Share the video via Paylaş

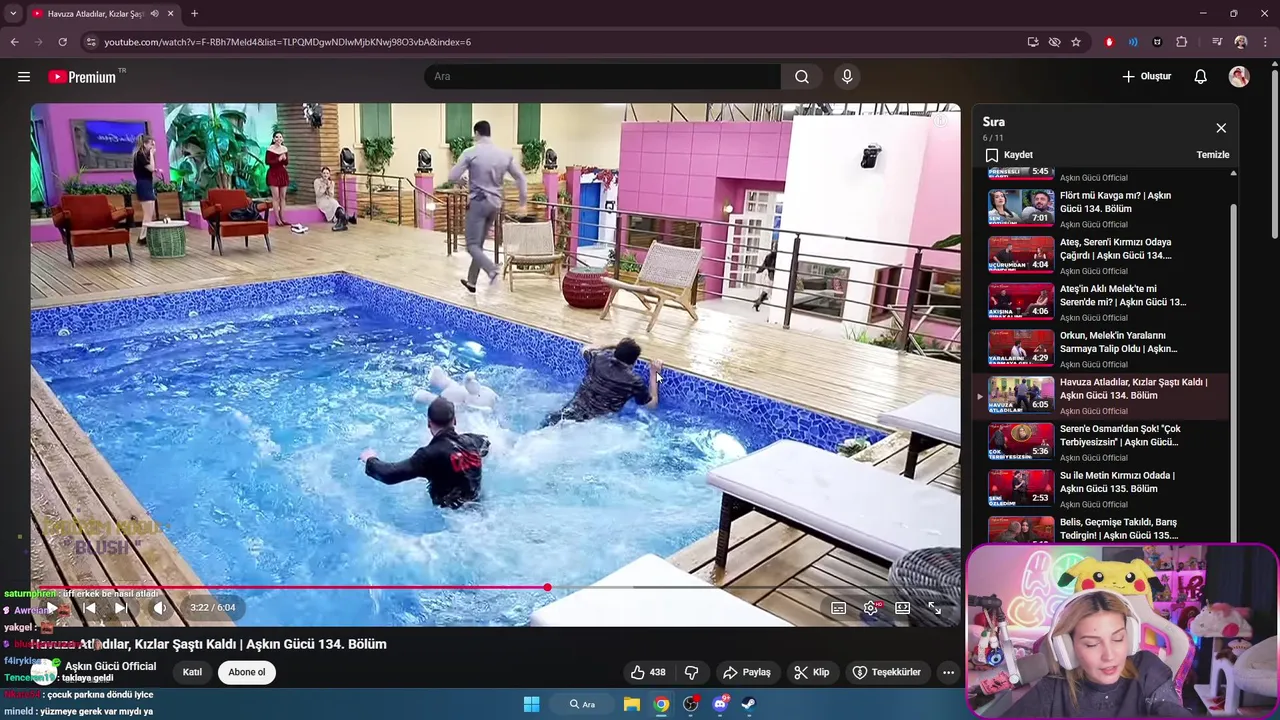tap(746, 672)
